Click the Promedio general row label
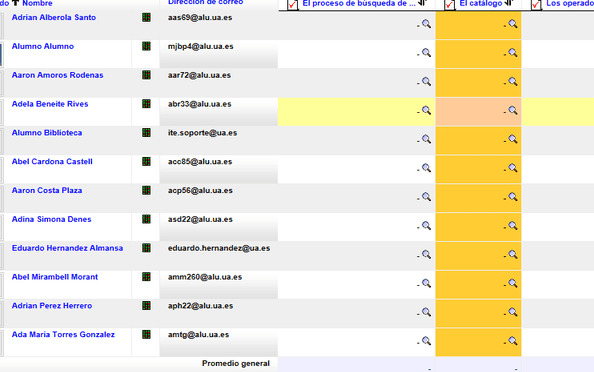The width and height of the screenshot is (594, 372). 236,363
